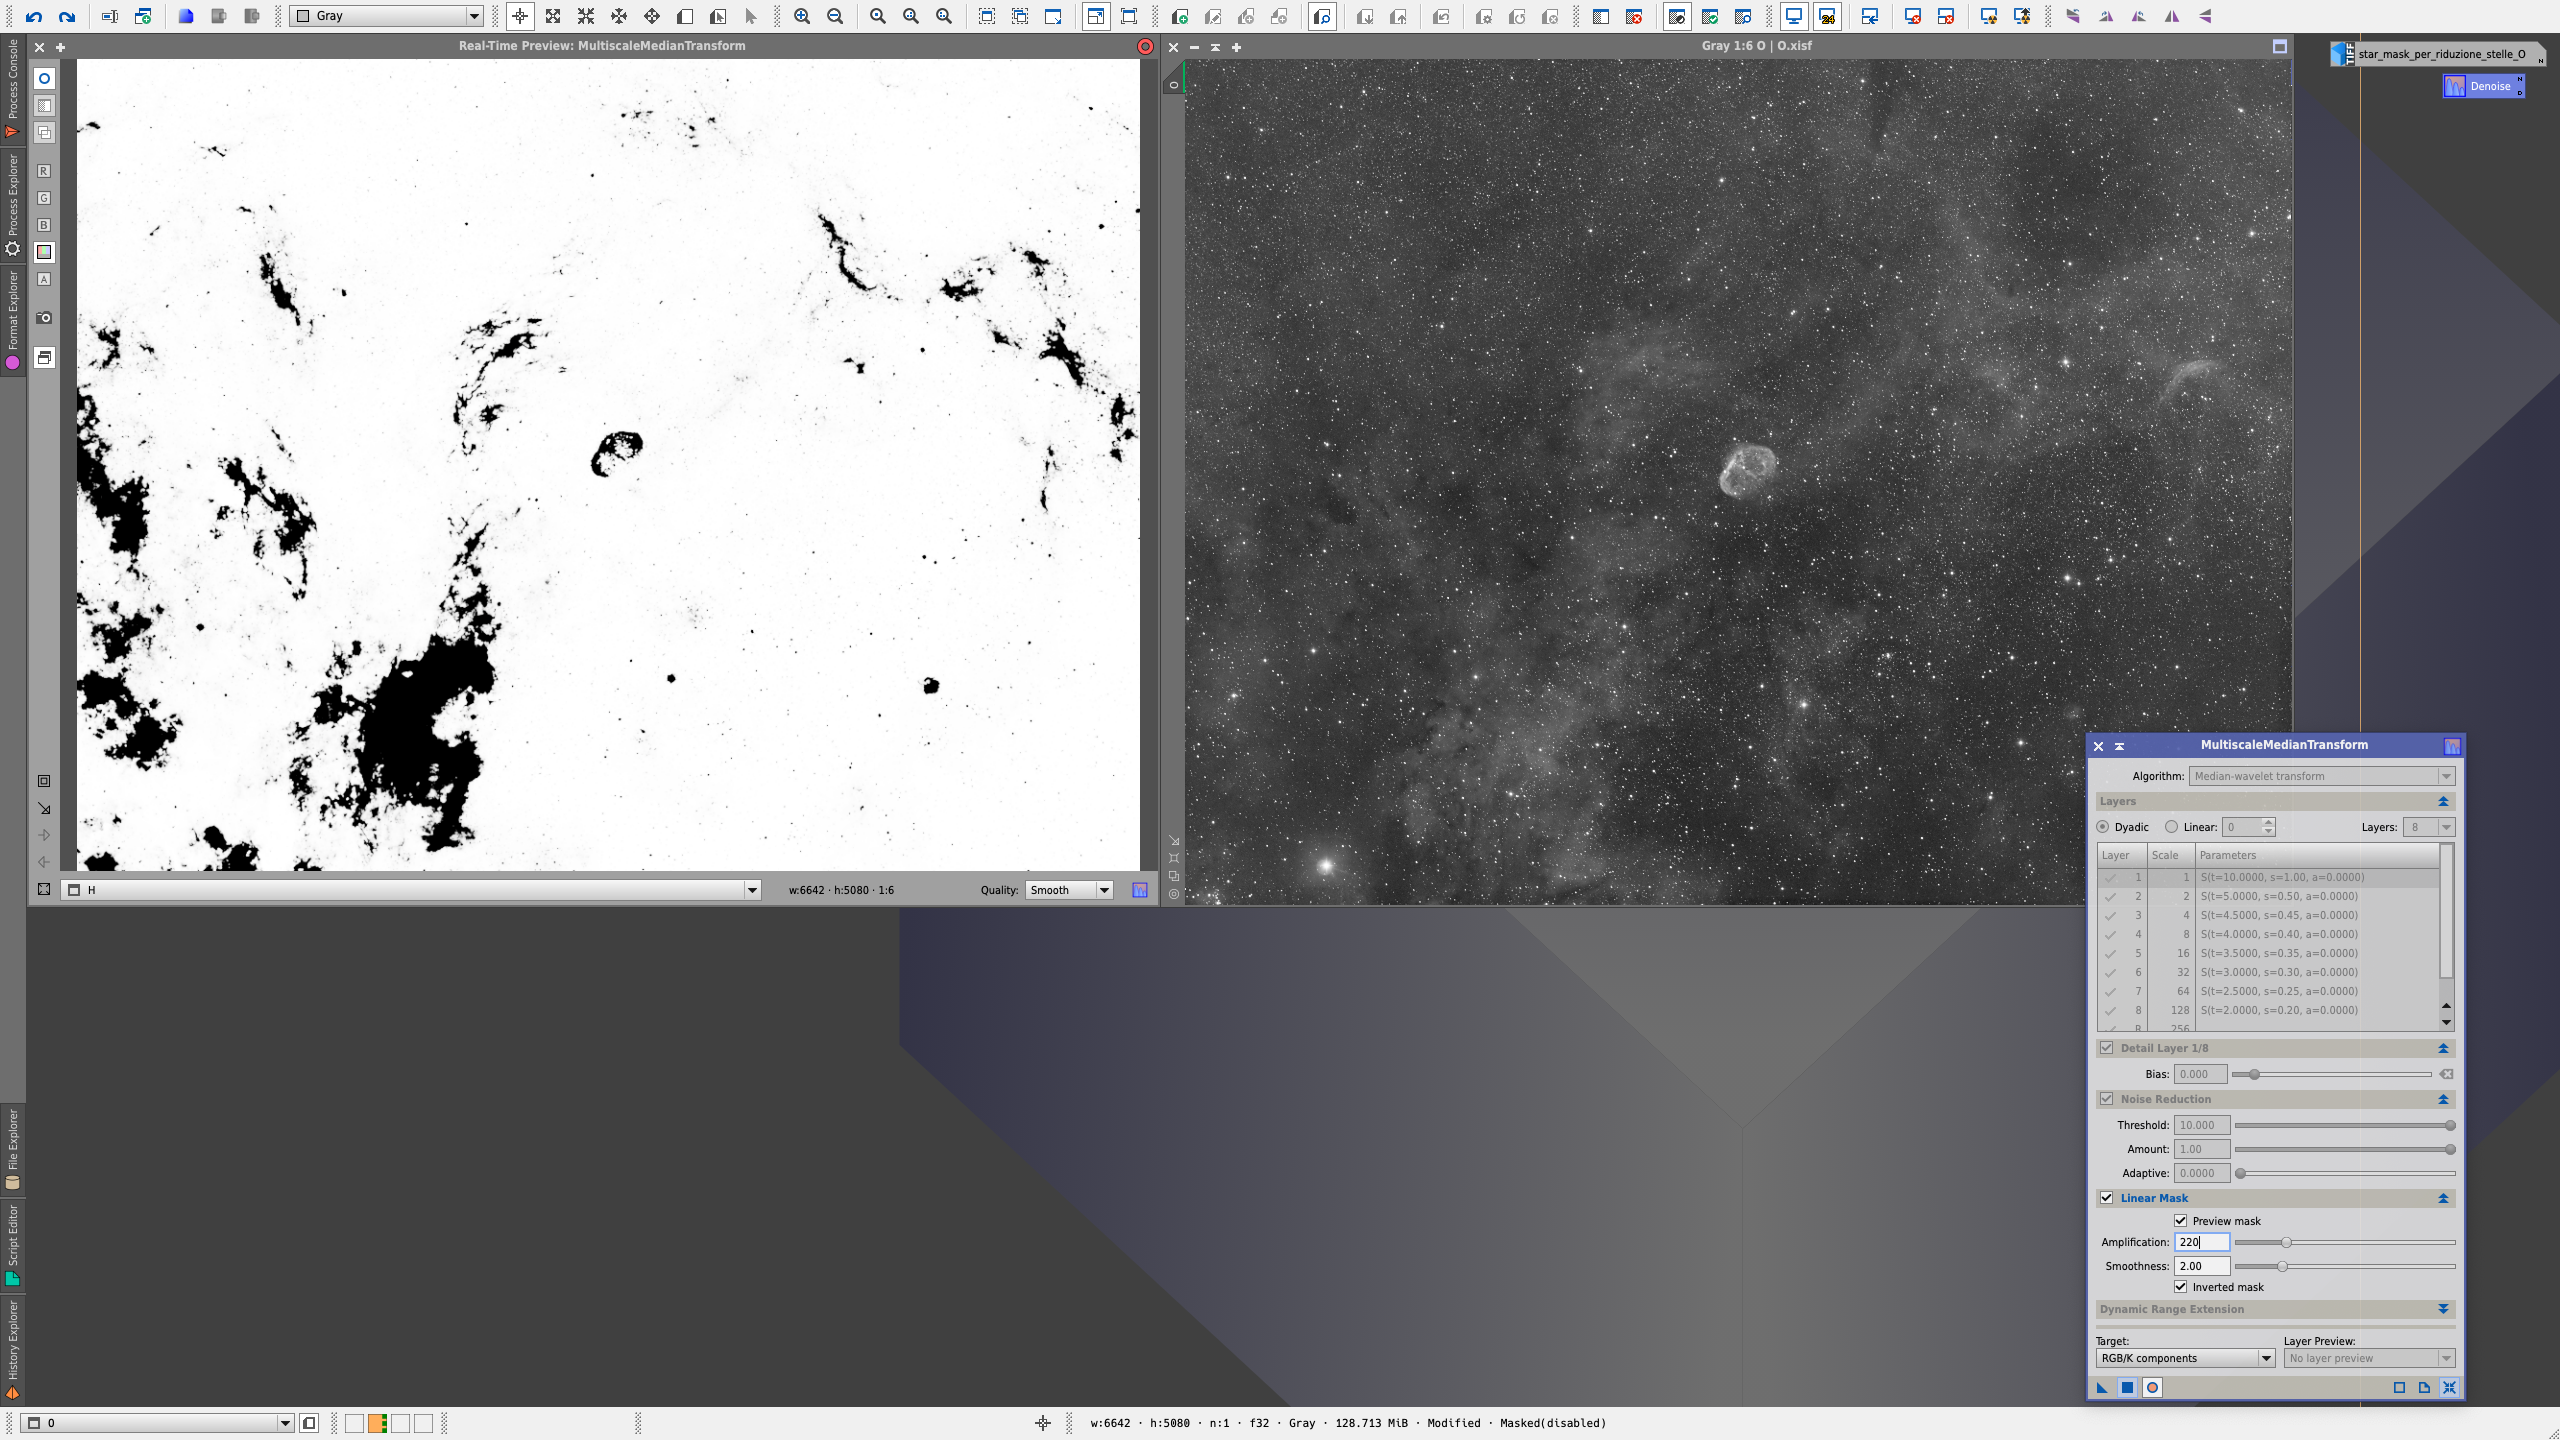This screenshot has width=2560, height=1440.
Task: Click the Zoom Out magnifier icon
Action: [835, 16]
